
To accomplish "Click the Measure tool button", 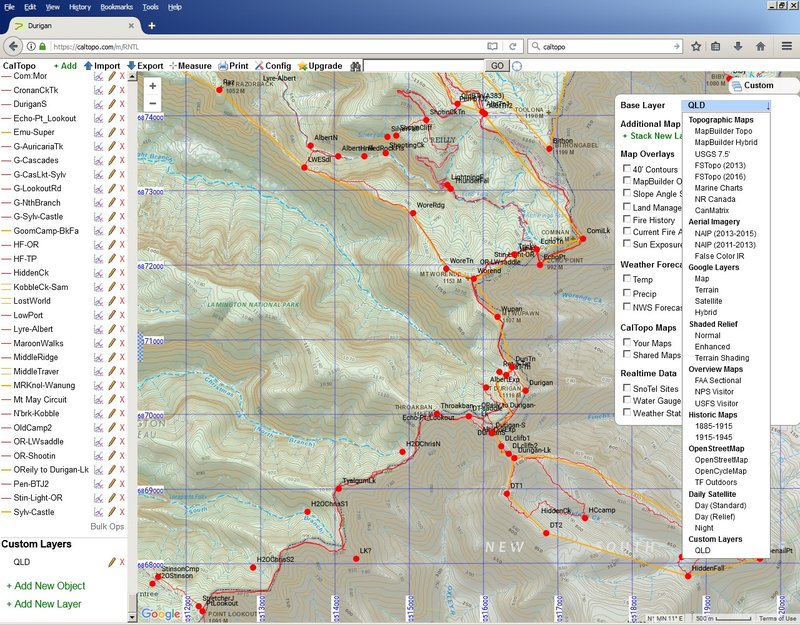I will coord(190,66).
